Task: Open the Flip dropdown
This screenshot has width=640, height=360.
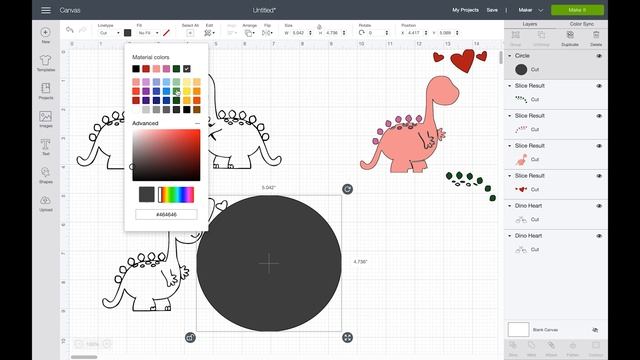Action: click(267, 33)
